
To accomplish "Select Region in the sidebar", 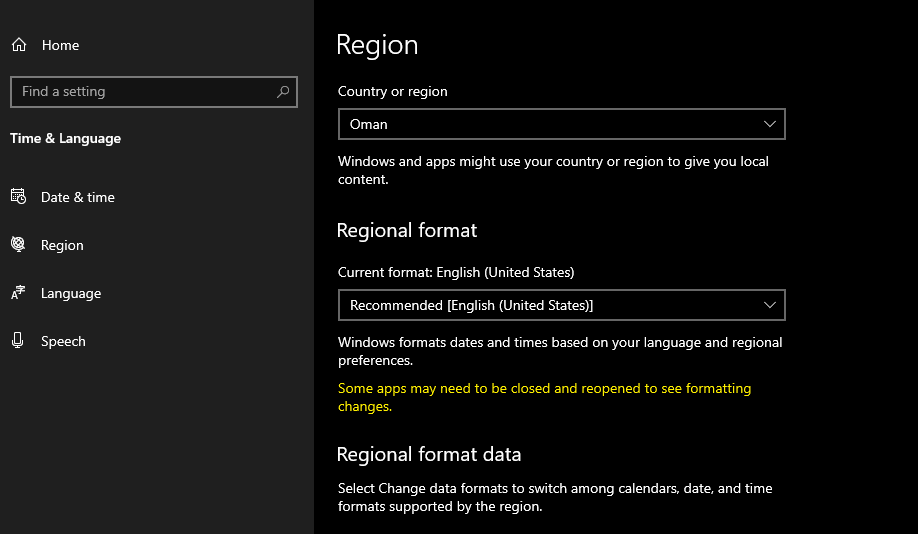I will click(62, 245).
